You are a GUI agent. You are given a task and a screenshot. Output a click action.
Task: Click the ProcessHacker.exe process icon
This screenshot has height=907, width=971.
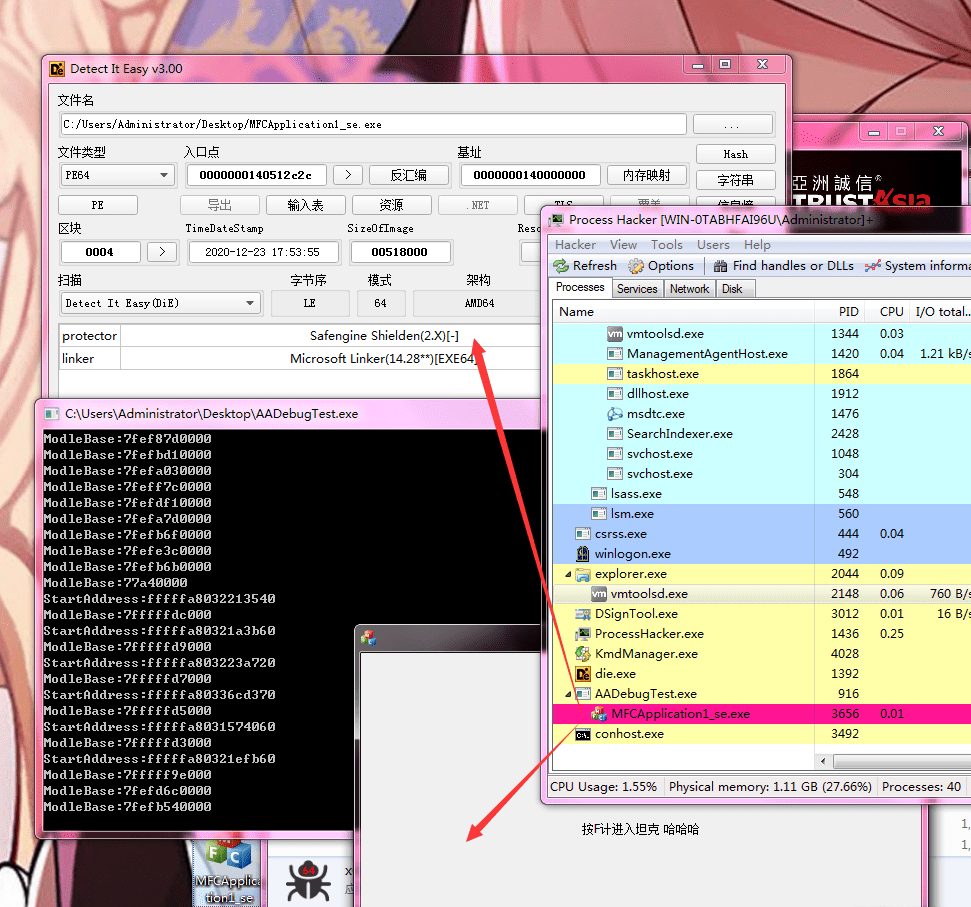click(583, 634)
